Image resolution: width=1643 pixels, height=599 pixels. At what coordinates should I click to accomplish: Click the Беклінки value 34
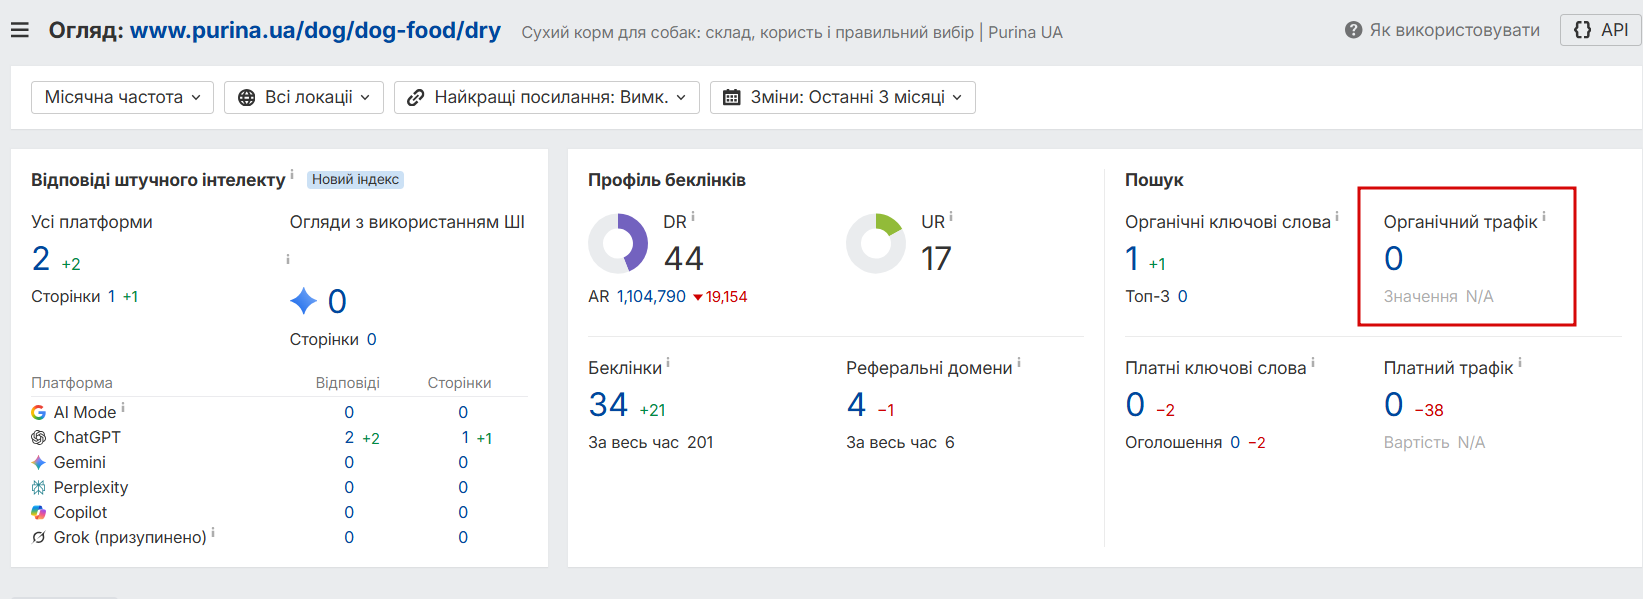point(608,404)
